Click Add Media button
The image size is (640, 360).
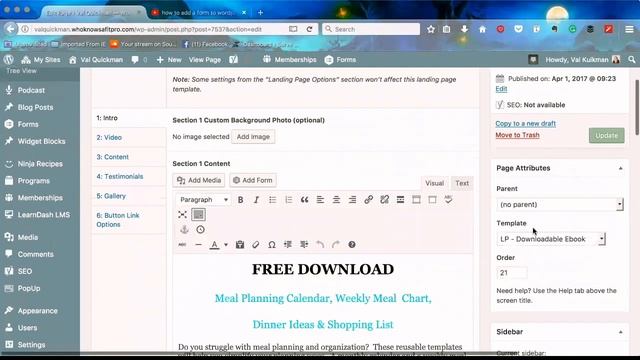click(x=199, y=180)
